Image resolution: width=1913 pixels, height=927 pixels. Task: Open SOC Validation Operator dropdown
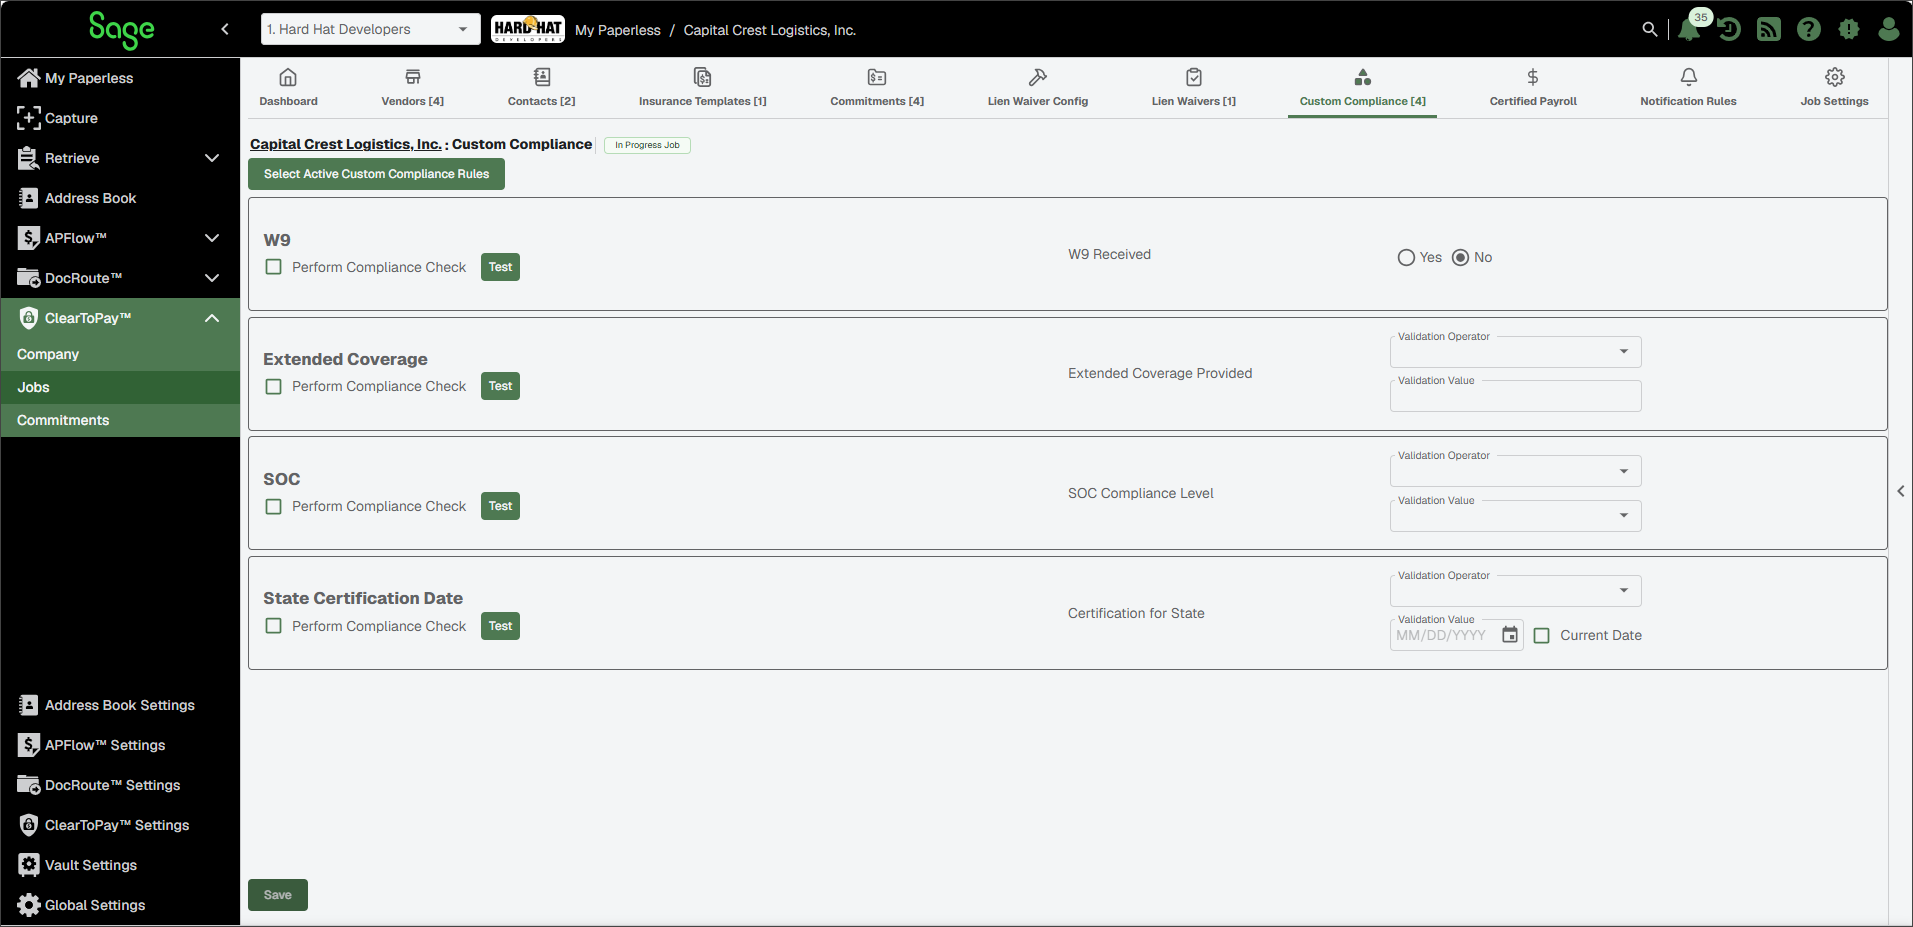point(1515,471)
